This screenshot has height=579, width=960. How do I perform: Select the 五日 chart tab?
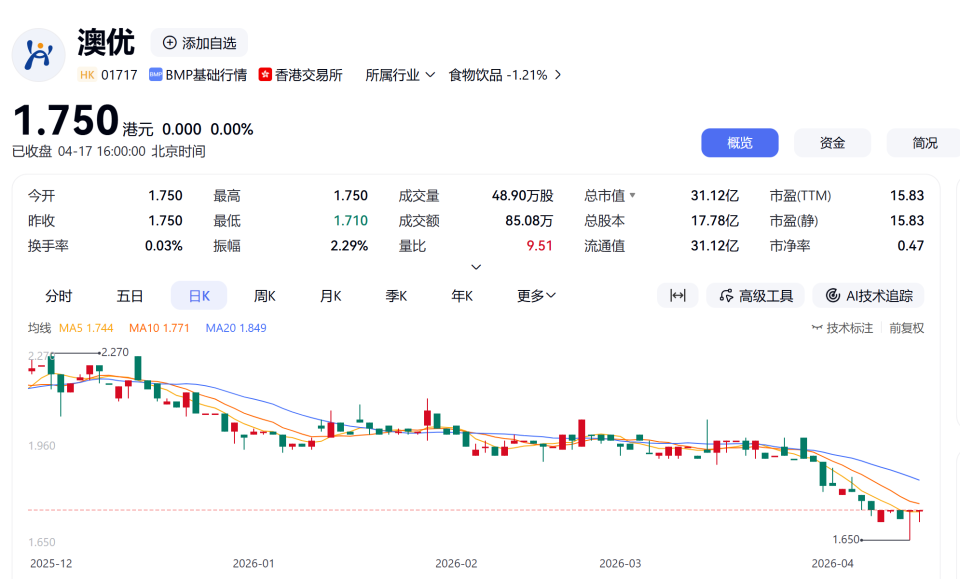pyautogui.click(x=130, y=296)
